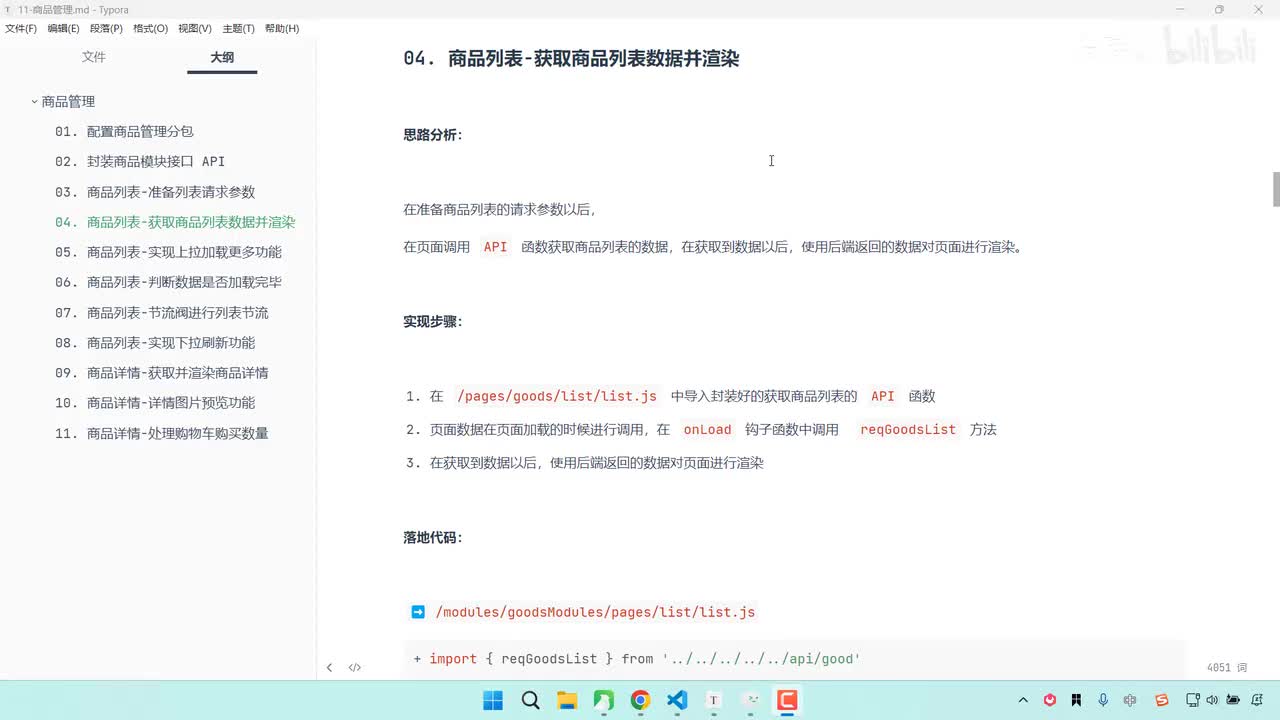1280x720 pixels.
Task: Open the 段落(P) menu
Action: pyautogui.click(x=106, y=29)
